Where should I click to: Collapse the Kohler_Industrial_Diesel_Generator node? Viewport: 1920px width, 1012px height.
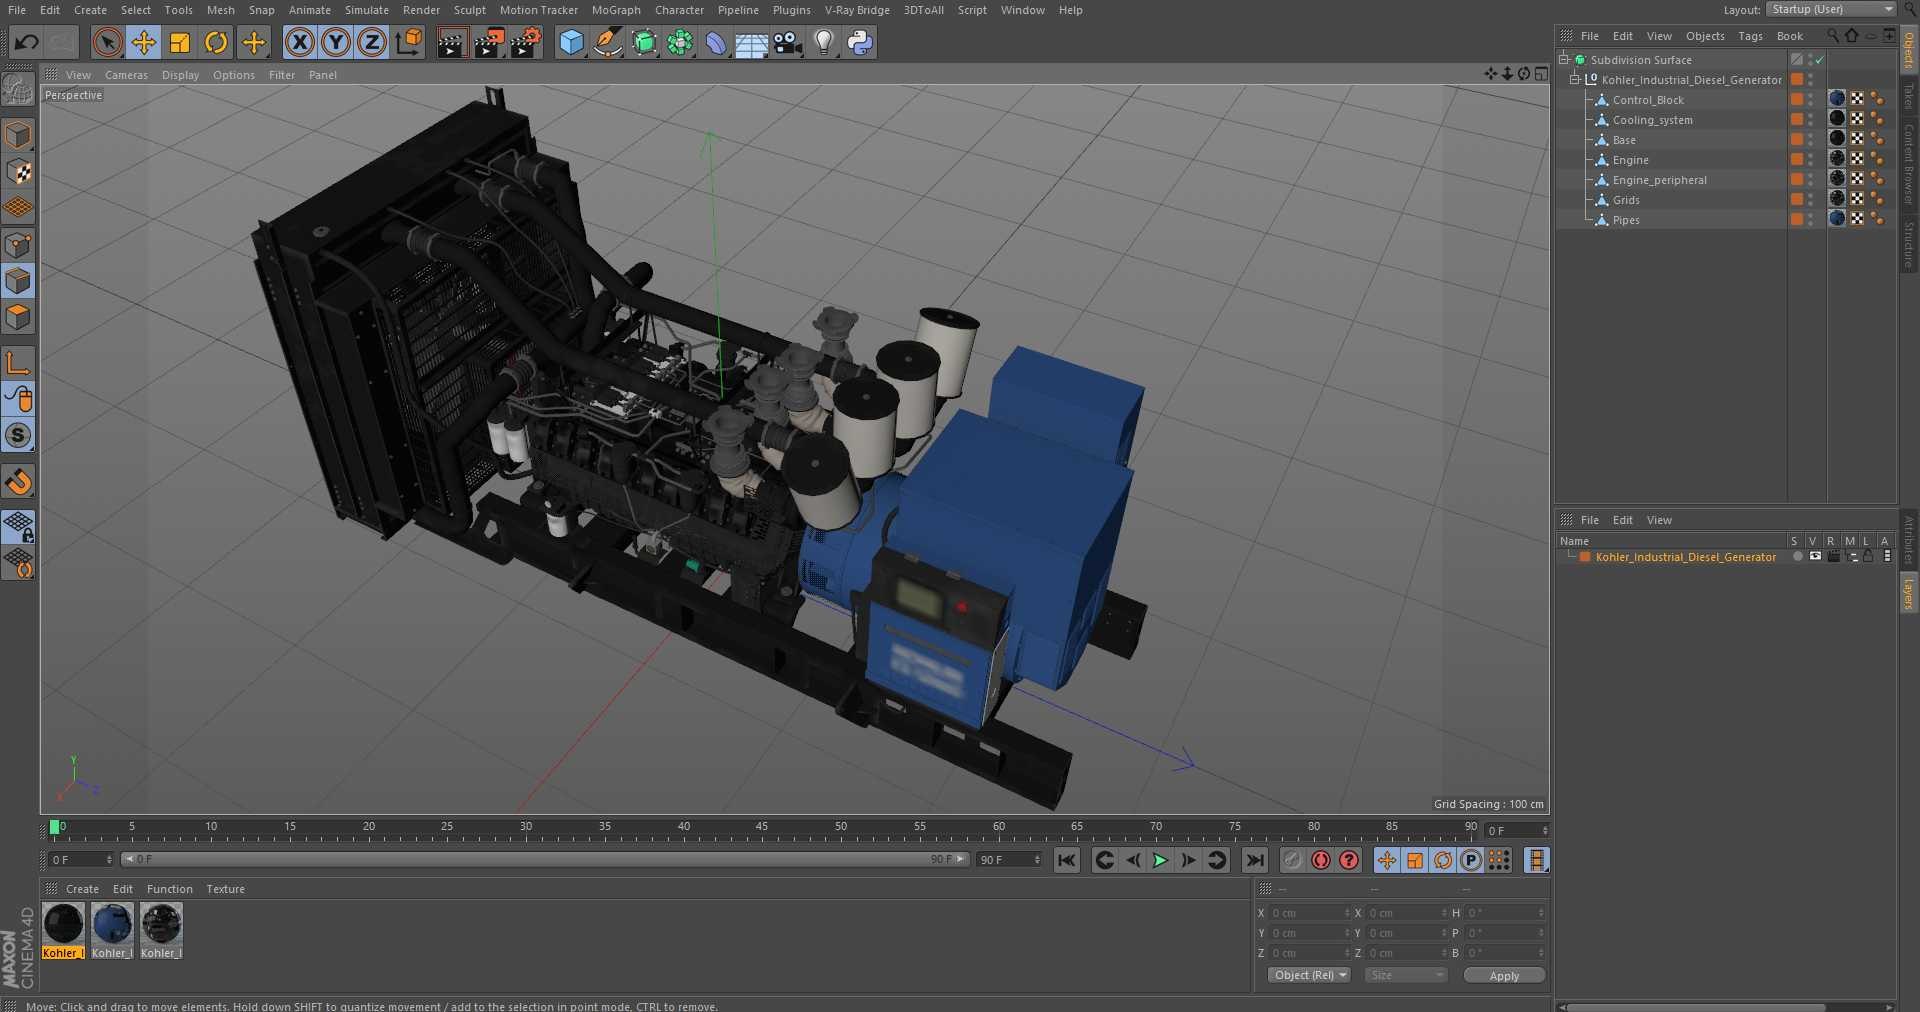click(x=1575, y=80)
